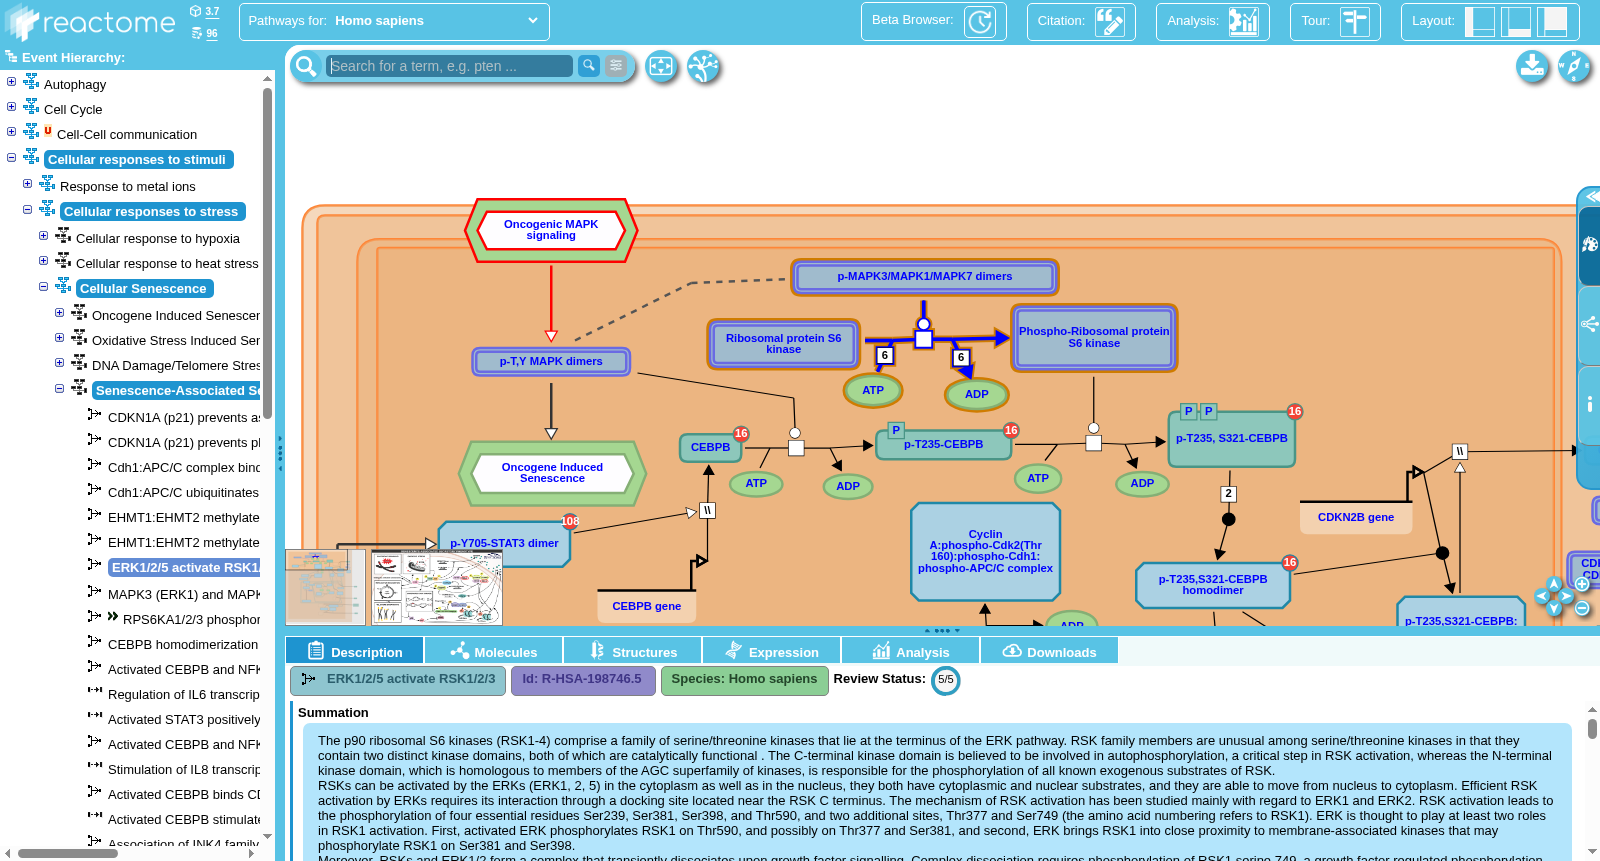Pan diagram right with arrow control
This screenshot has height=861, width=1600.
[x=1567, y=596]
